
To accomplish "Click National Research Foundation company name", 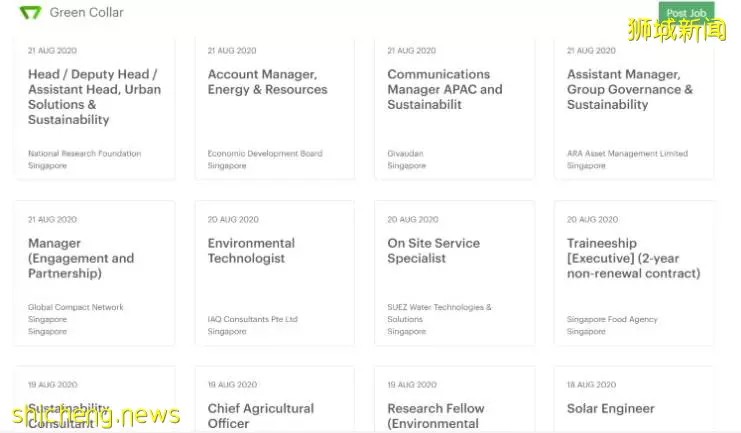I will click(85, 154).
